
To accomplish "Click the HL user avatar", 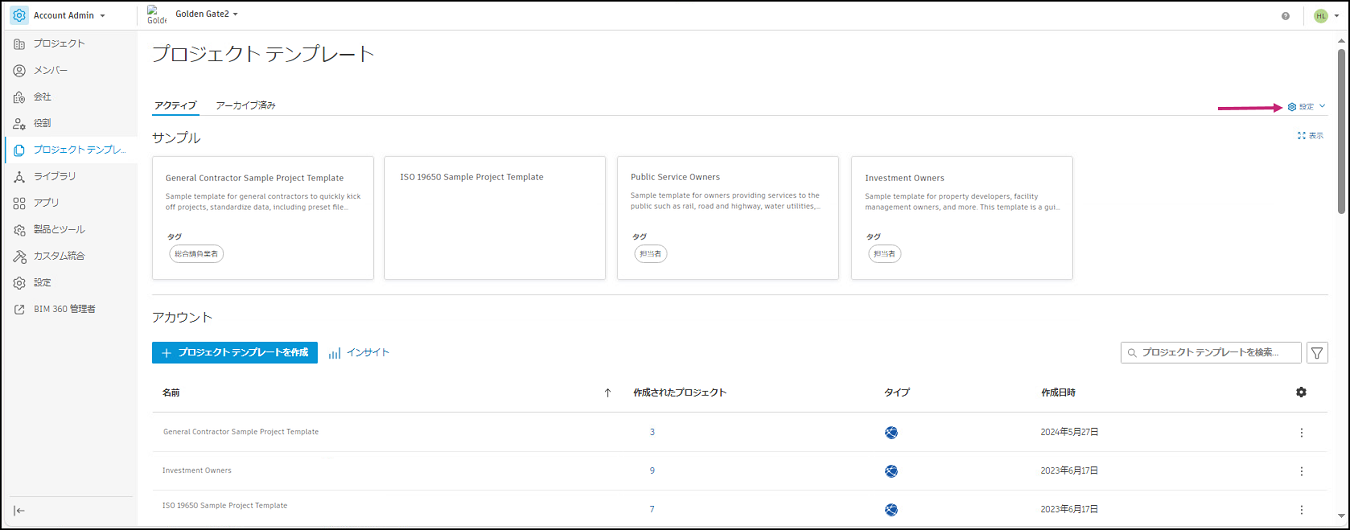I will (x=1320, y=16).
